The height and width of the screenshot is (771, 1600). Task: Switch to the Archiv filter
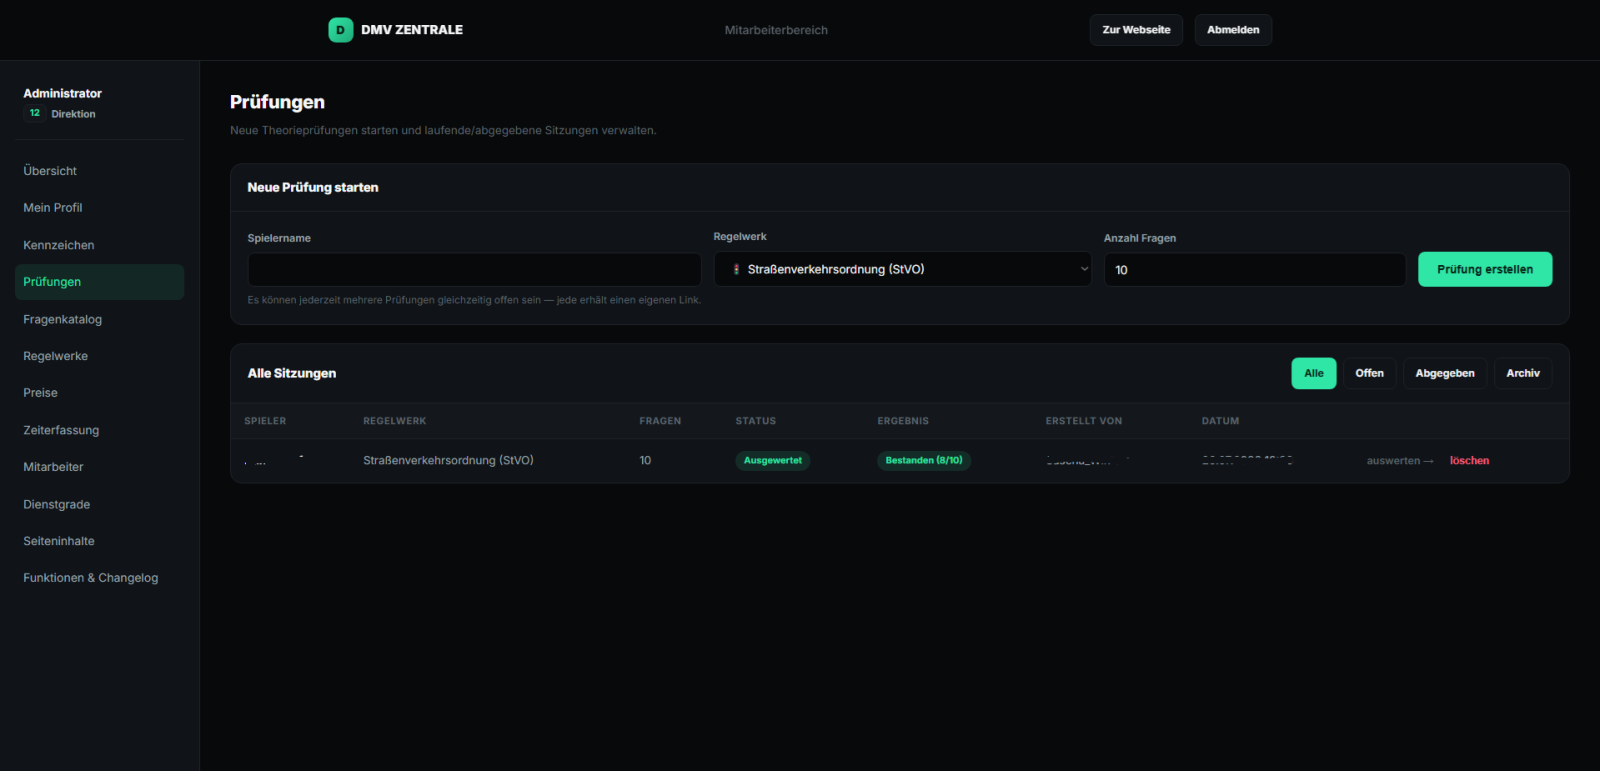pos(1523,373)
